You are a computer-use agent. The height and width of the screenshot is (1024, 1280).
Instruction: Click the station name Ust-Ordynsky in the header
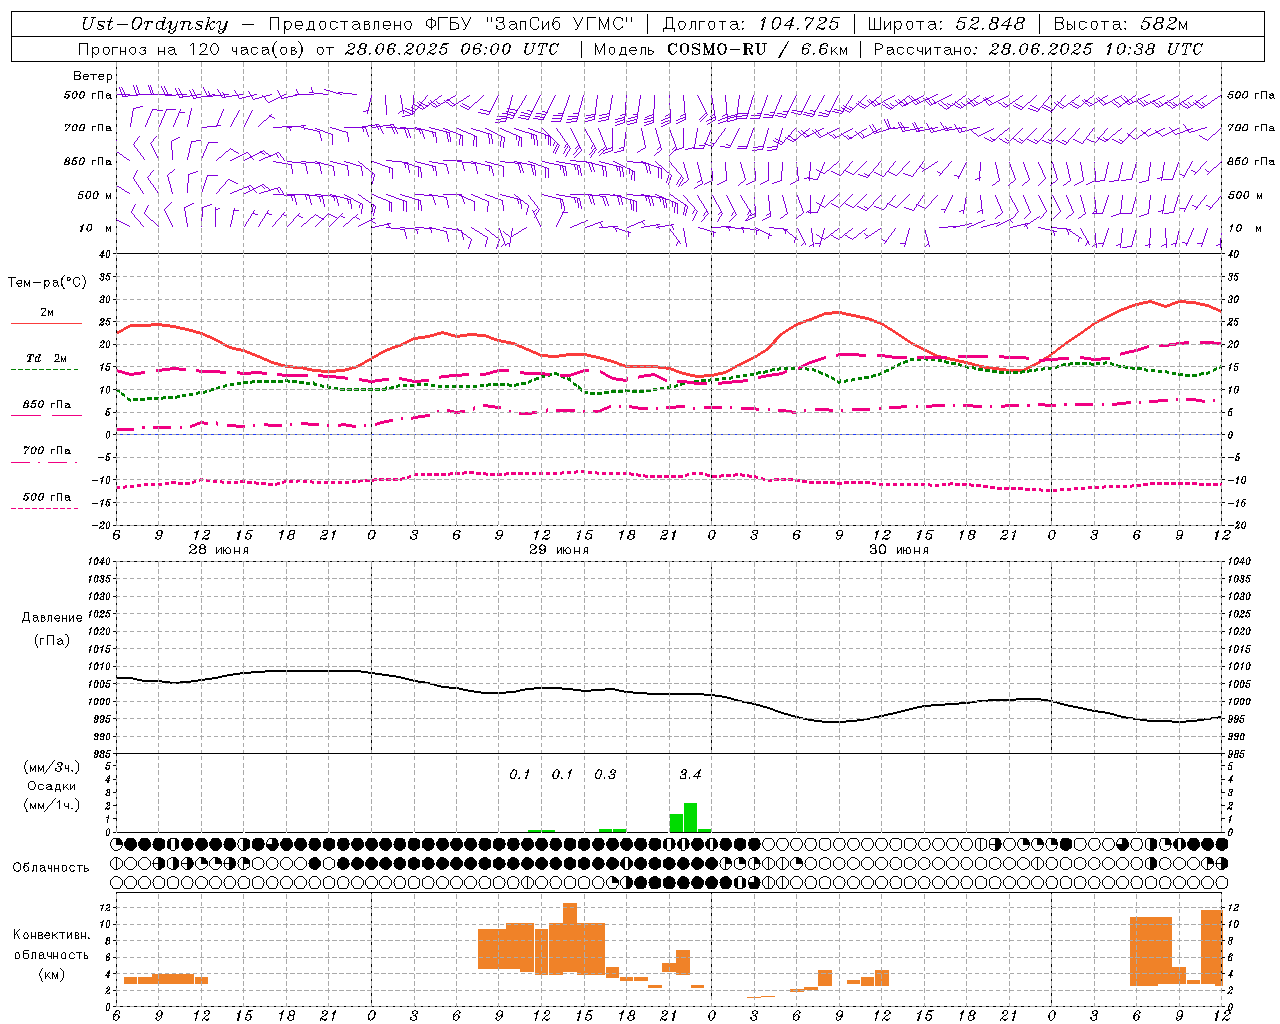tap(155, 25)
